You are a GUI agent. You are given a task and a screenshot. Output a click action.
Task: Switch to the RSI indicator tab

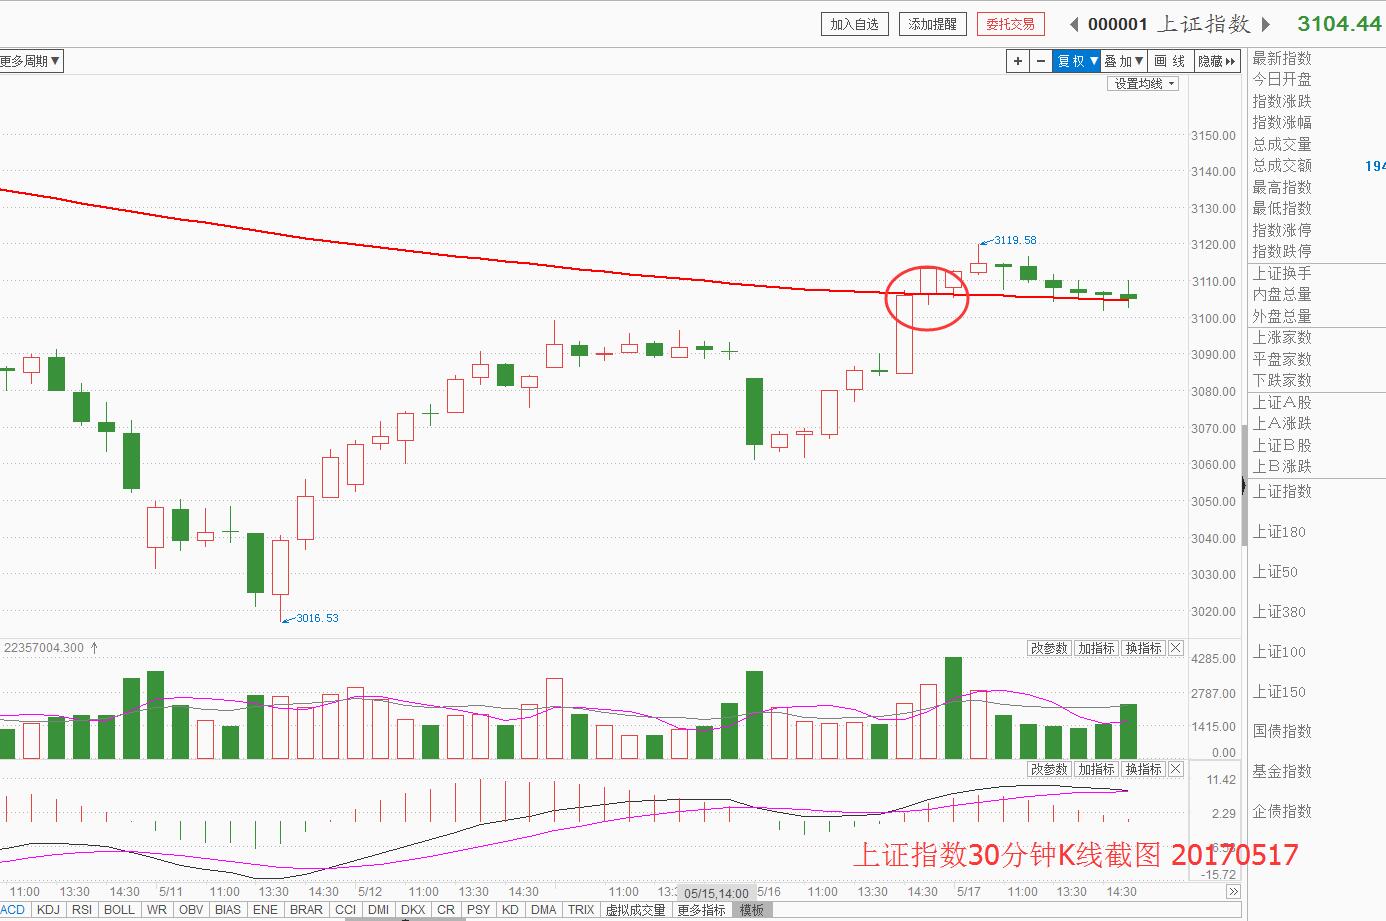(x=82, y=910)
